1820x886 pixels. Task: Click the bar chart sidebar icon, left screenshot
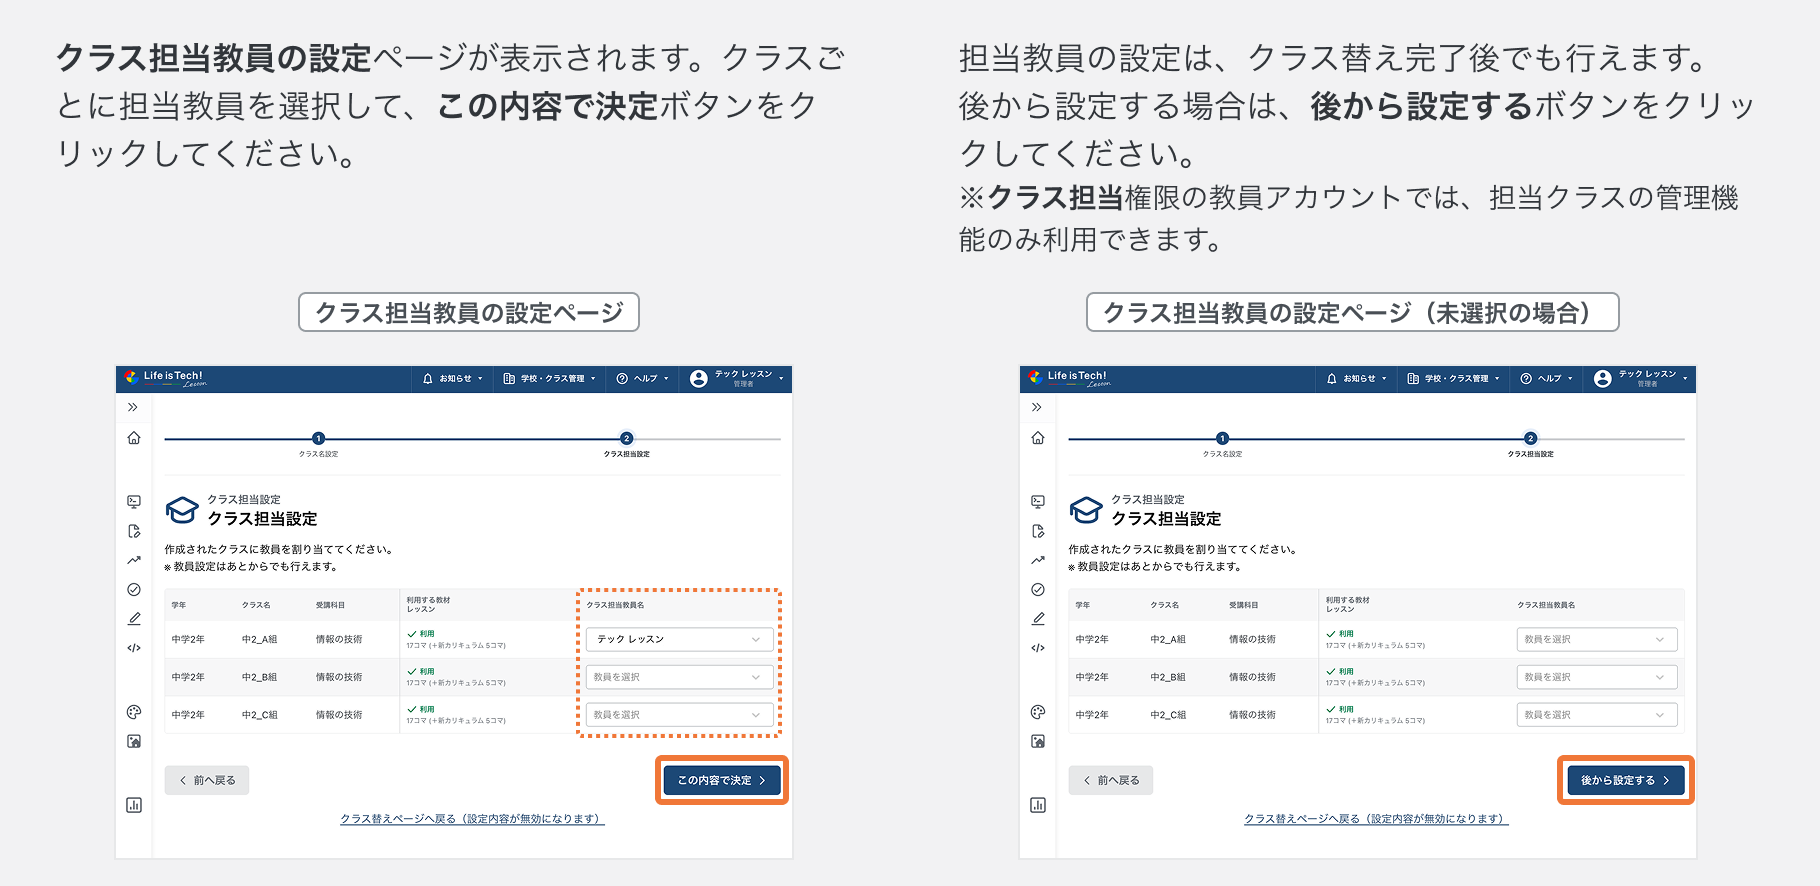pos(134,805)
